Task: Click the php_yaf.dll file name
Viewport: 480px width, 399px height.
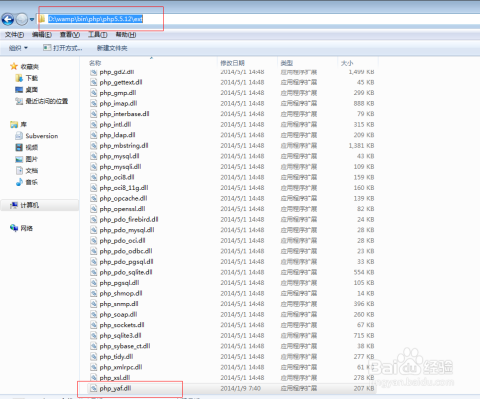Action: (115, 388)
